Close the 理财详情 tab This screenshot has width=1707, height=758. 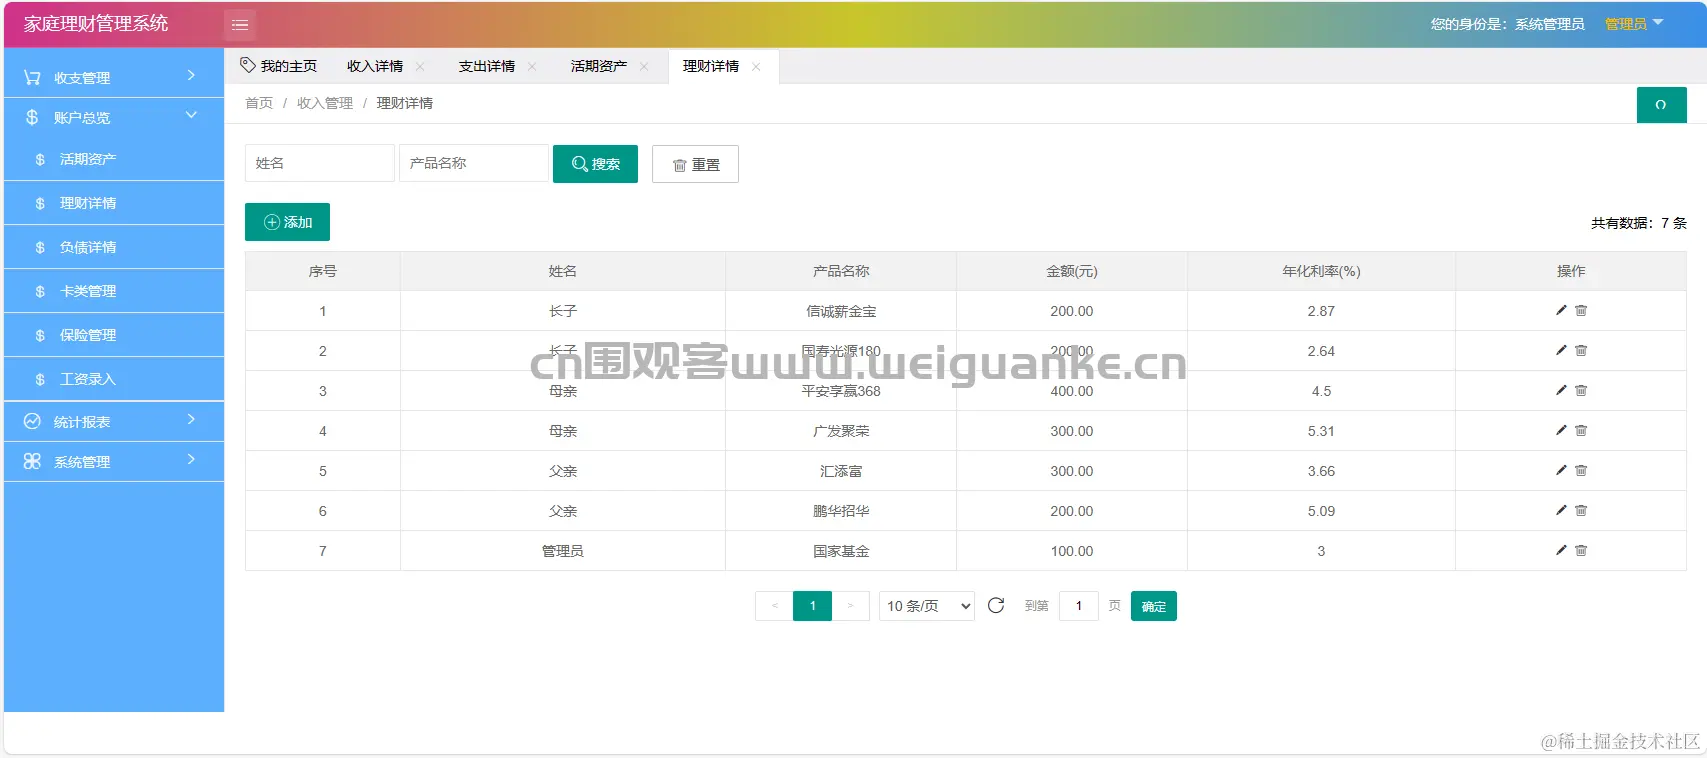point(756,67)
